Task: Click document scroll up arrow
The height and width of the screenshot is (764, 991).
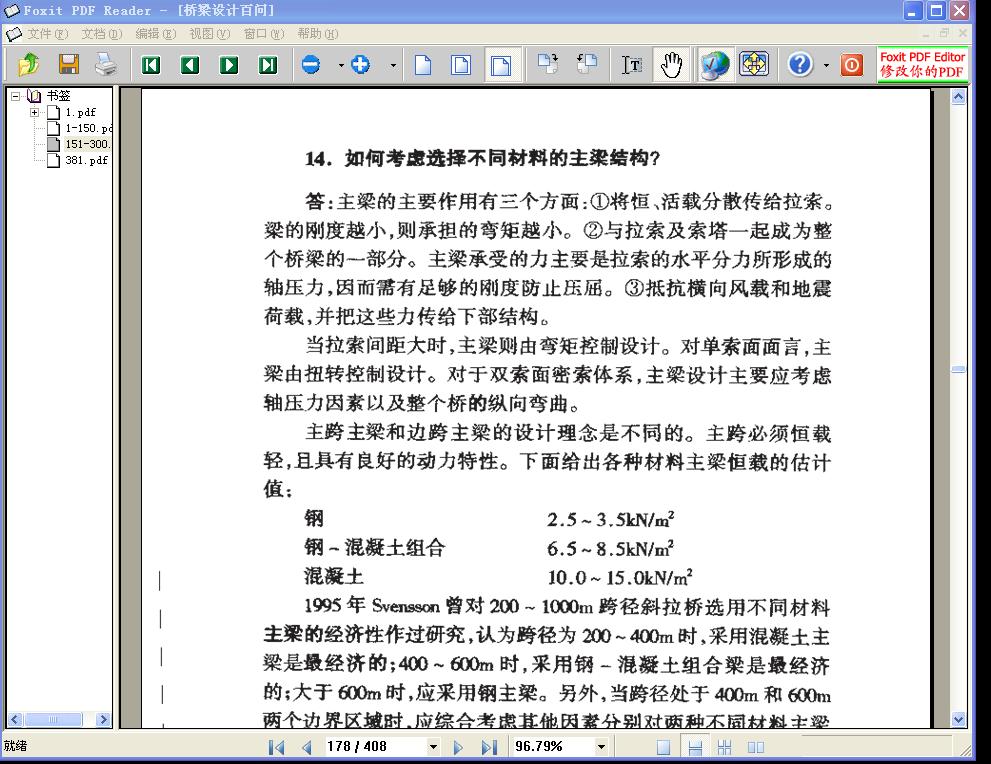Action: pyautogui.click(x=958, y=97)
